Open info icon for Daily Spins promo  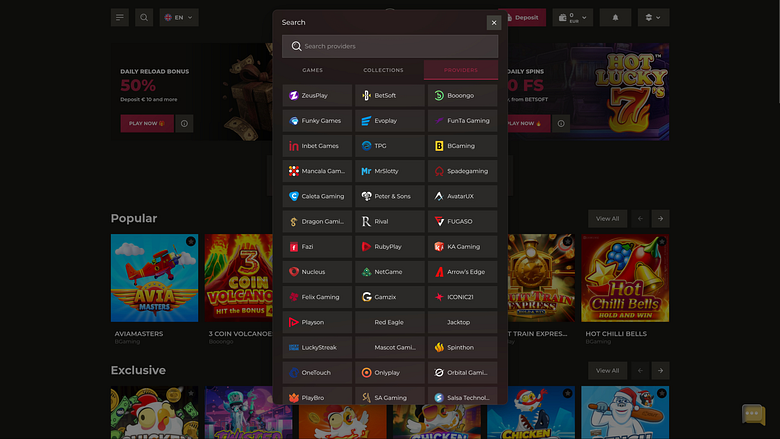561,123
